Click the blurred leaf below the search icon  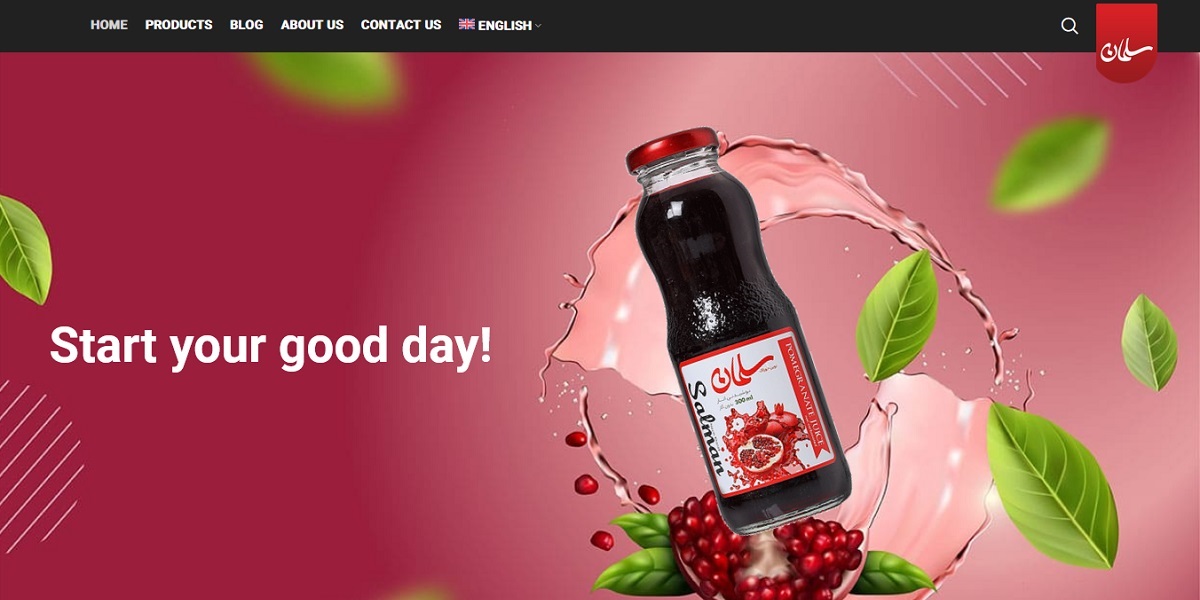1050,164
